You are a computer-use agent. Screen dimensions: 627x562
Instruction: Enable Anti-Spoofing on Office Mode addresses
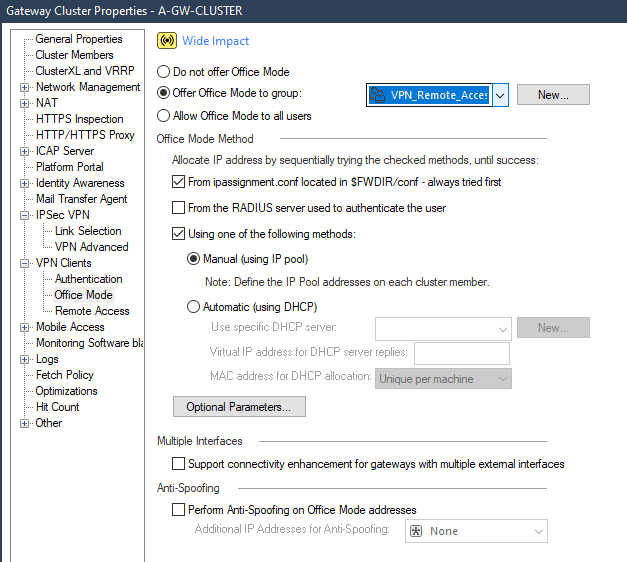click(x=179, y=510)
